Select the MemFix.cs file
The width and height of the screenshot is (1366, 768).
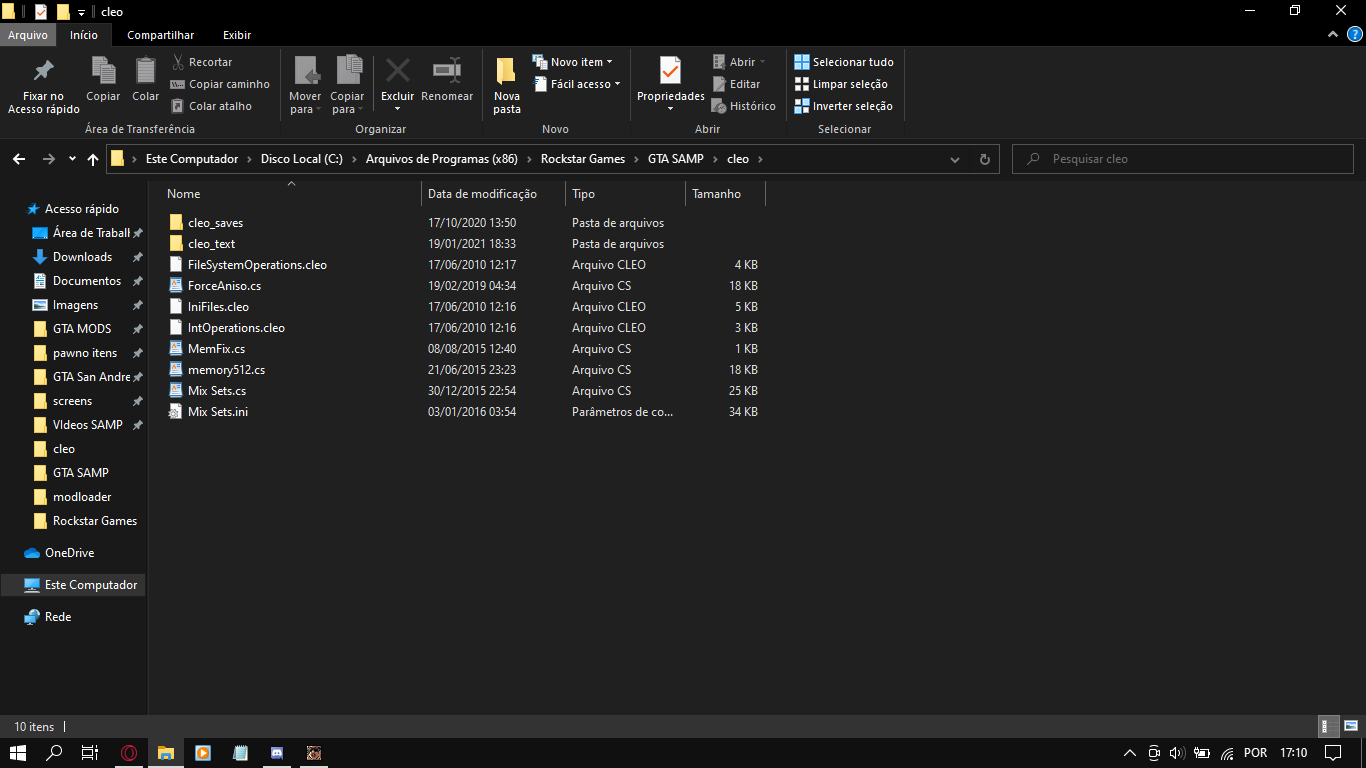pos(216,349)
